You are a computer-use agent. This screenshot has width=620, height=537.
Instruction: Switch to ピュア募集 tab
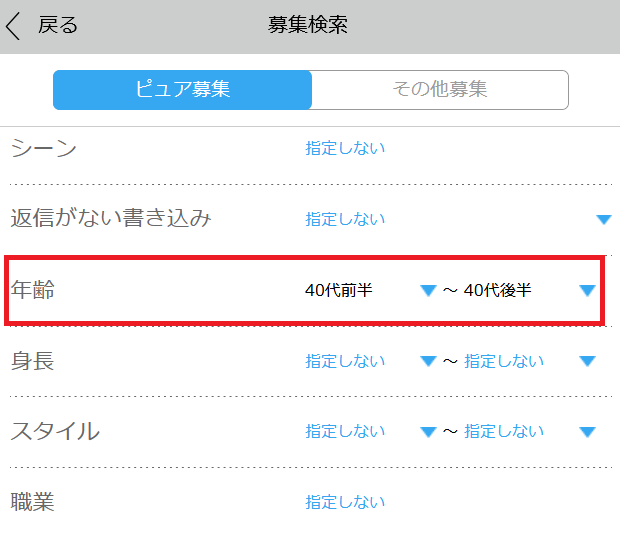pos(183,89)
